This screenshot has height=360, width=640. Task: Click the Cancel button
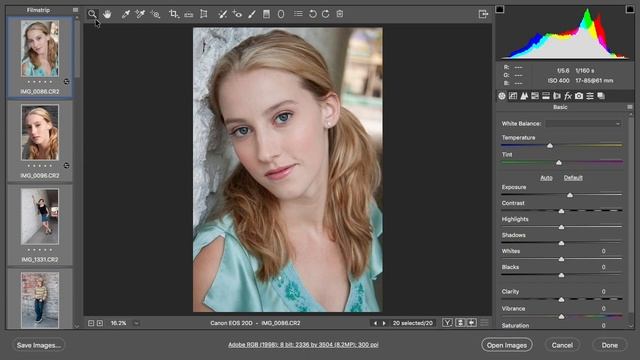click(x=562, y=345)
